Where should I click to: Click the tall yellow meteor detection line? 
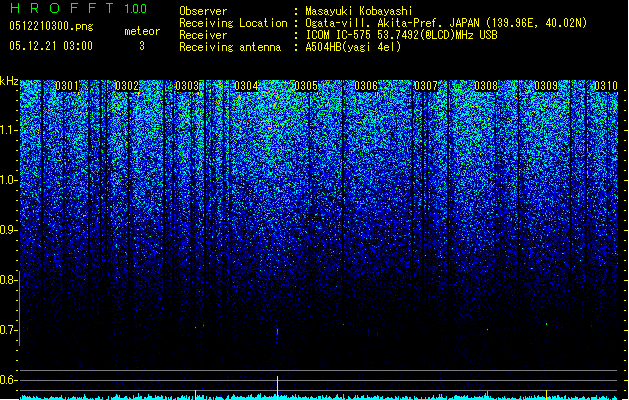(277, 386)
